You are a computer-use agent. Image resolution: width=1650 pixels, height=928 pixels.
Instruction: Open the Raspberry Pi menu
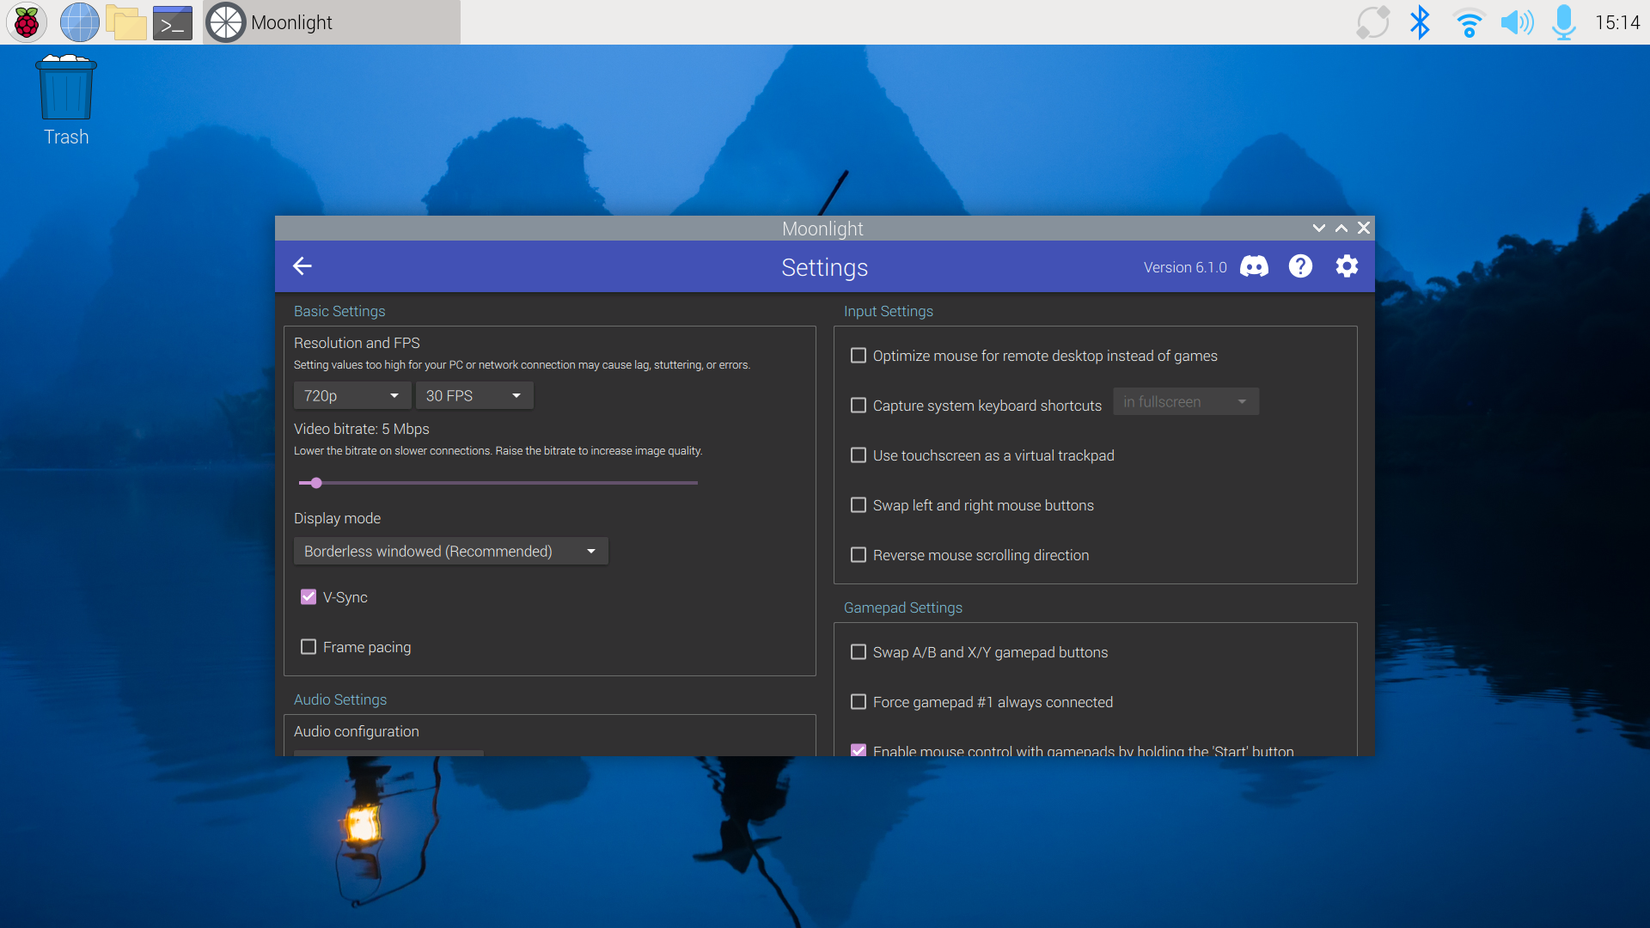point(26,21)
